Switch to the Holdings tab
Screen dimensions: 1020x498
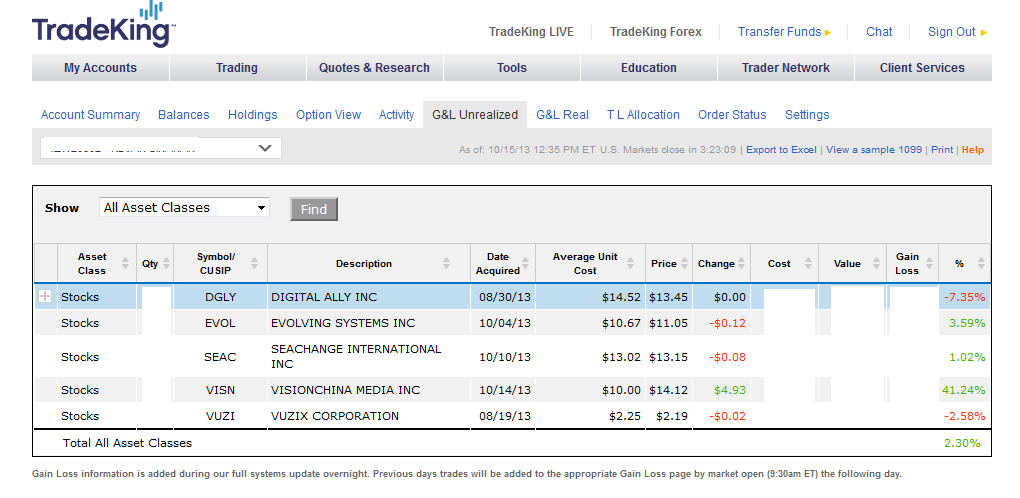252,114
